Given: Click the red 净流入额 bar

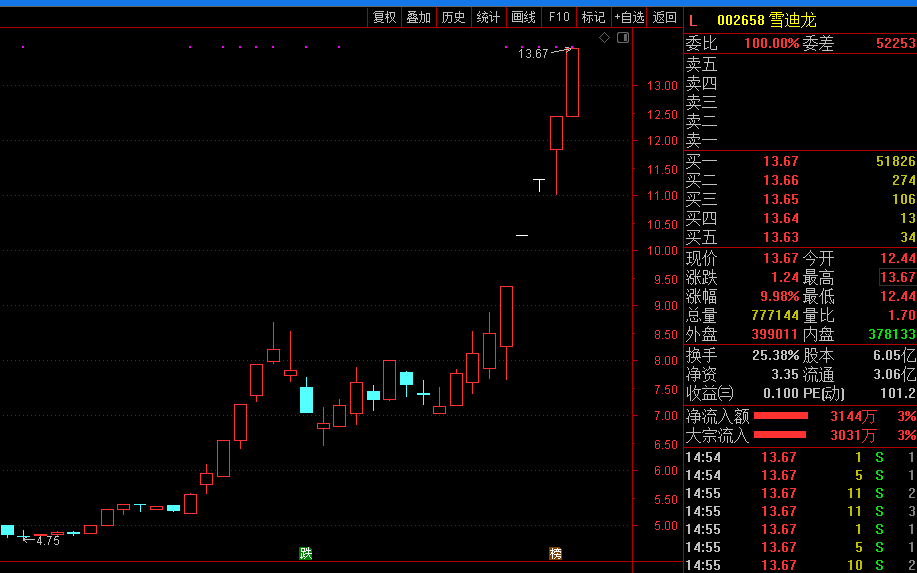Looking at the screenshot, I should tap(780, 416).
